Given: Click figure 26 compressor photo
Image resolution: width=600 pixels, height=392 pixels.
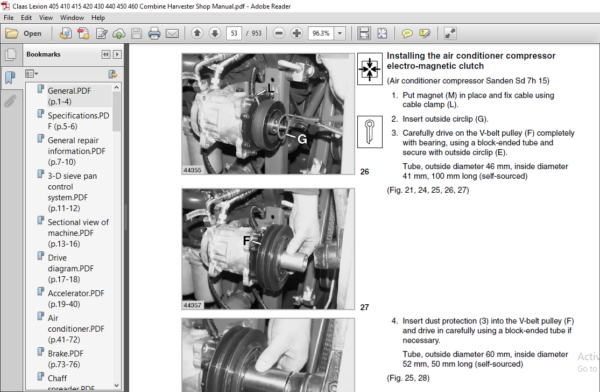Looking at the screenshot, I should pos(268,114).
